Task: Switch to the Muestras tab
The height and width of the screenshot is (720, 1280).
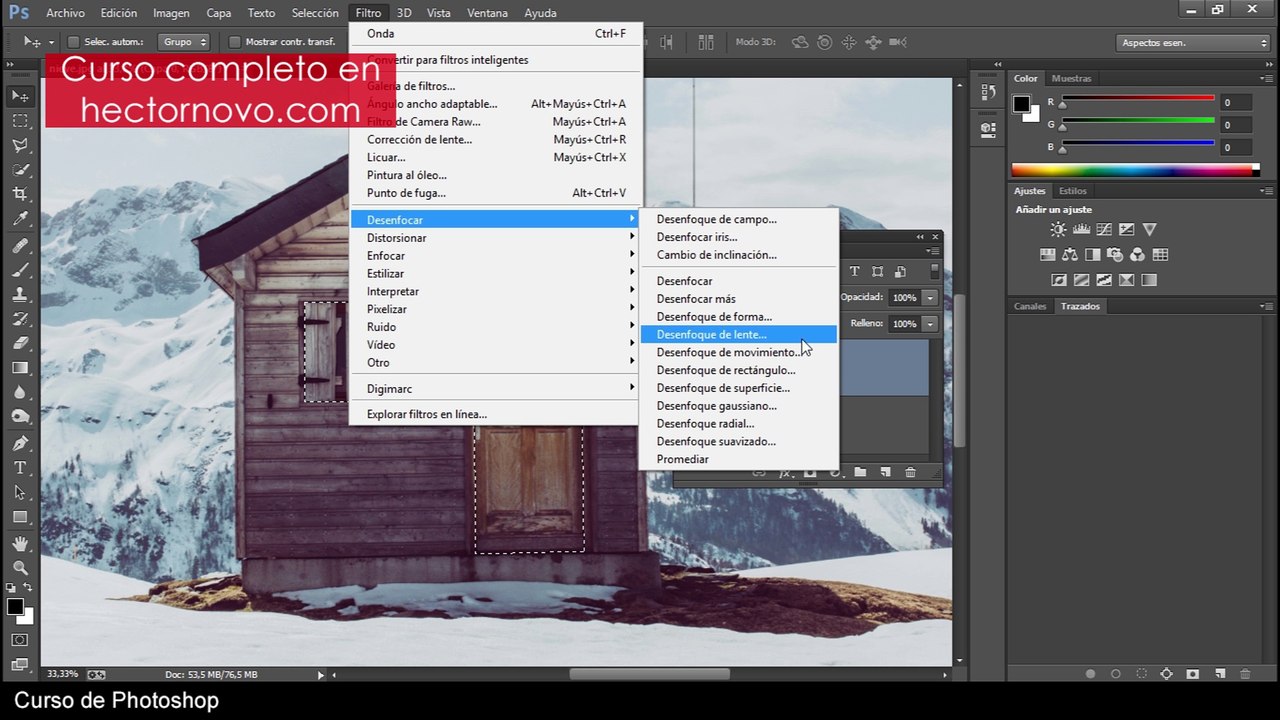Action: point(1071,78)
